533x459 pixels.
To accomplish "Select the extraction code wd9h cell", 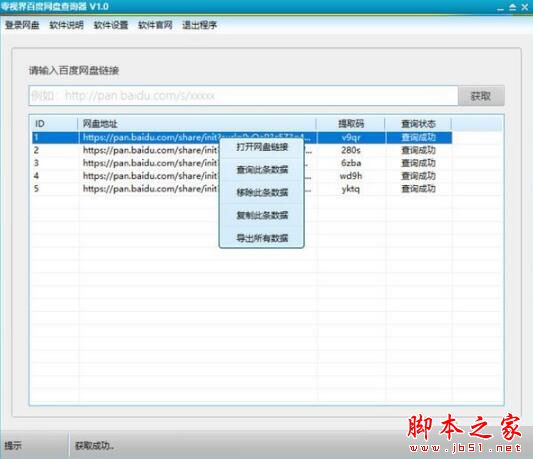I will coord(351,176).
